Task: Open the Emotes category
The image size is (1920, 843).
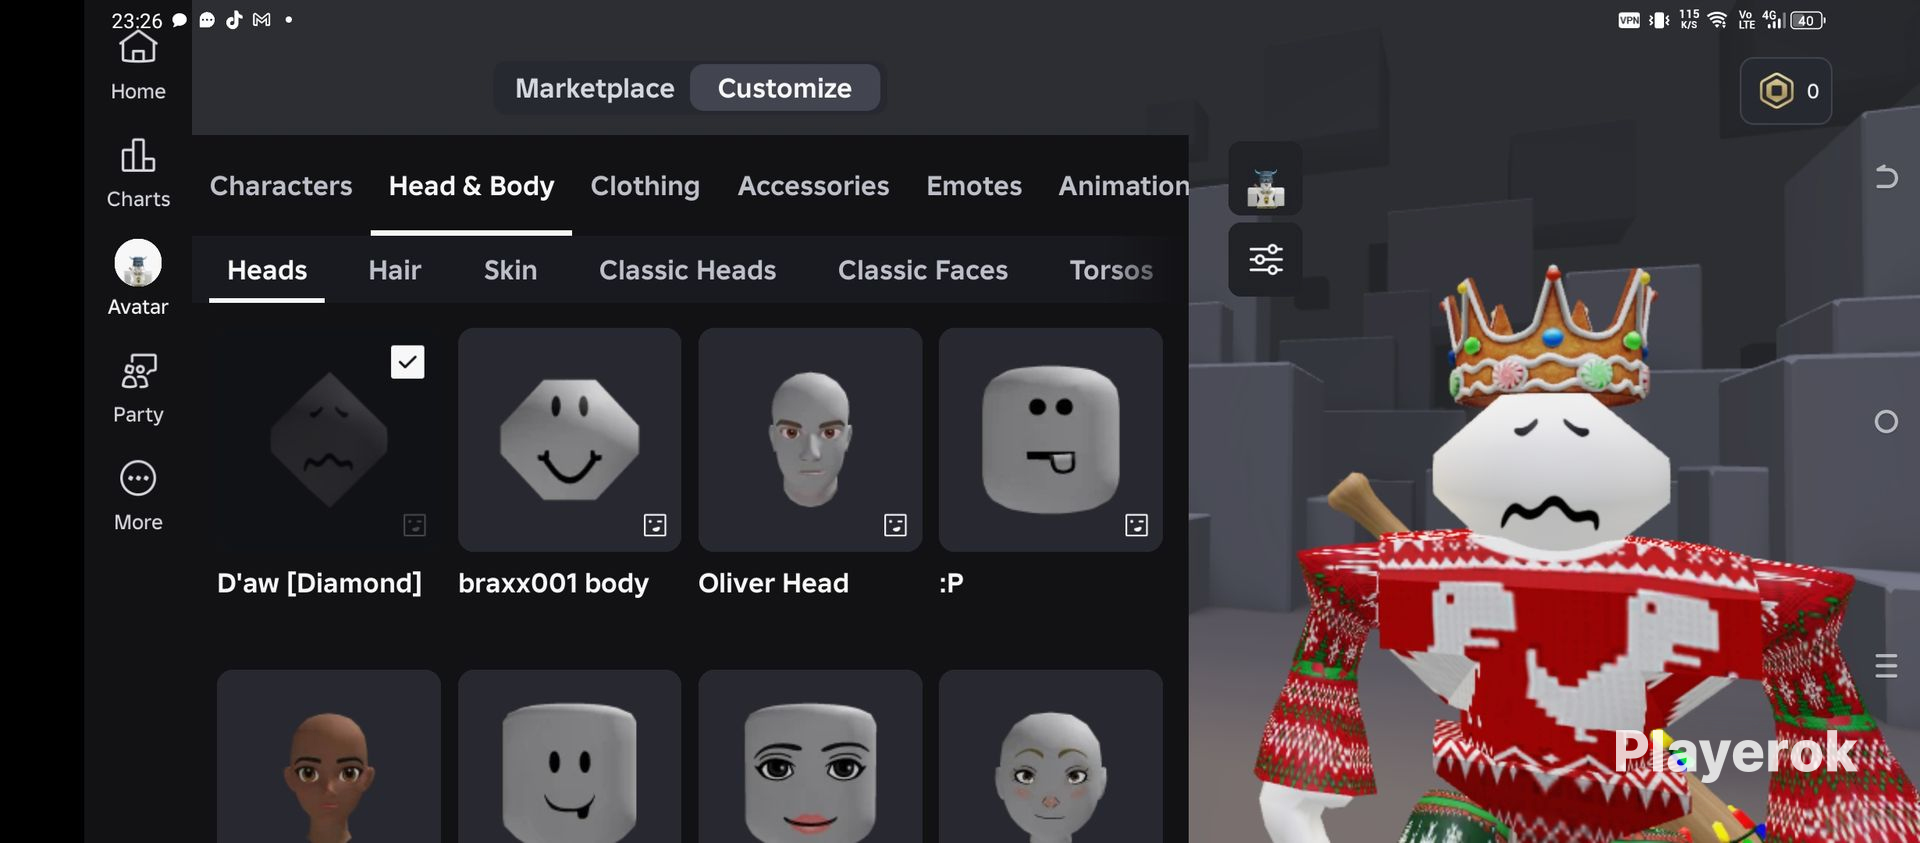Action: 974,186
